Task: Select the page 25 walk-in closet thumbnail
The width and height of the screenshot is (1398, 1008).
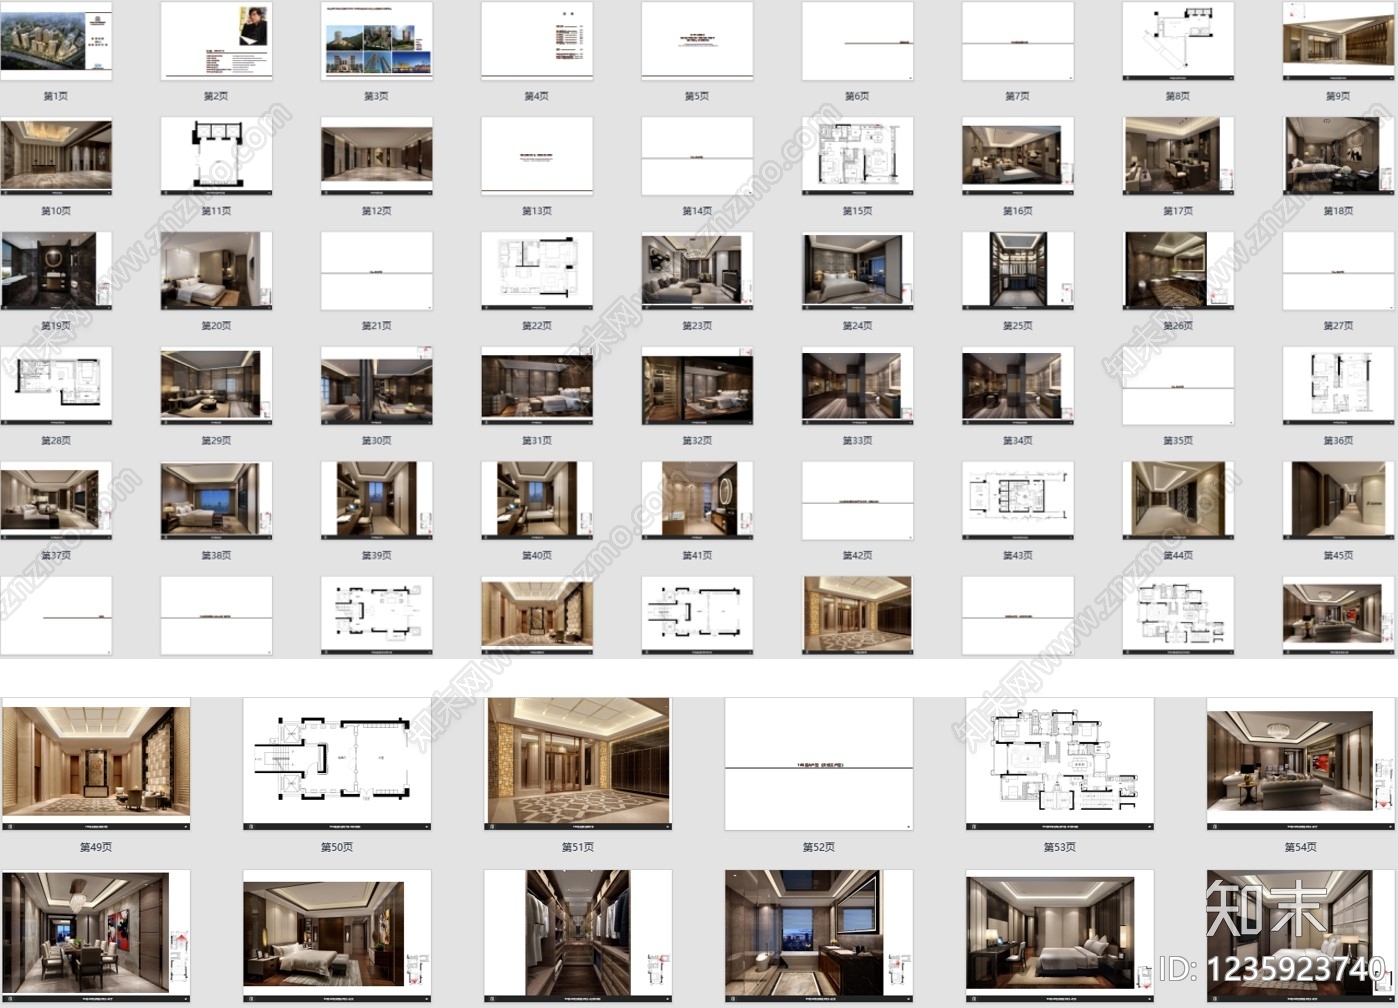Action: 1018,271
